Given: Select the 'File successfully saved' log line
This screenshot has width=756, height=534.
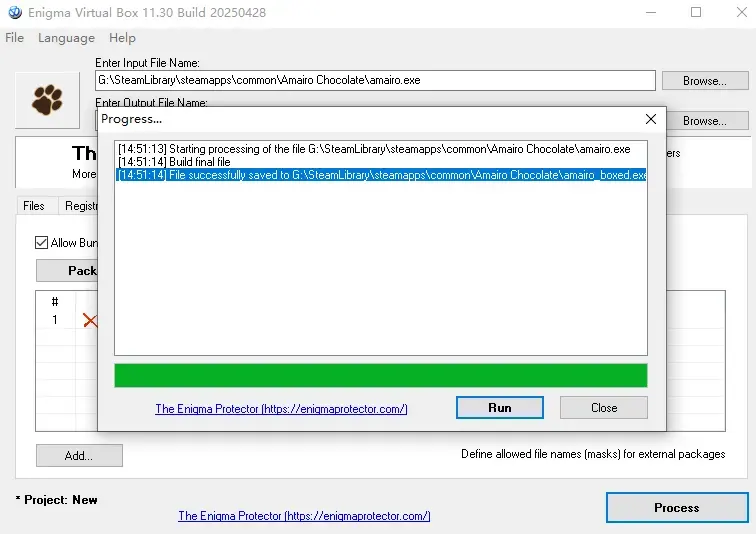Looking at the screenshot, I should (x=381, y=175).
